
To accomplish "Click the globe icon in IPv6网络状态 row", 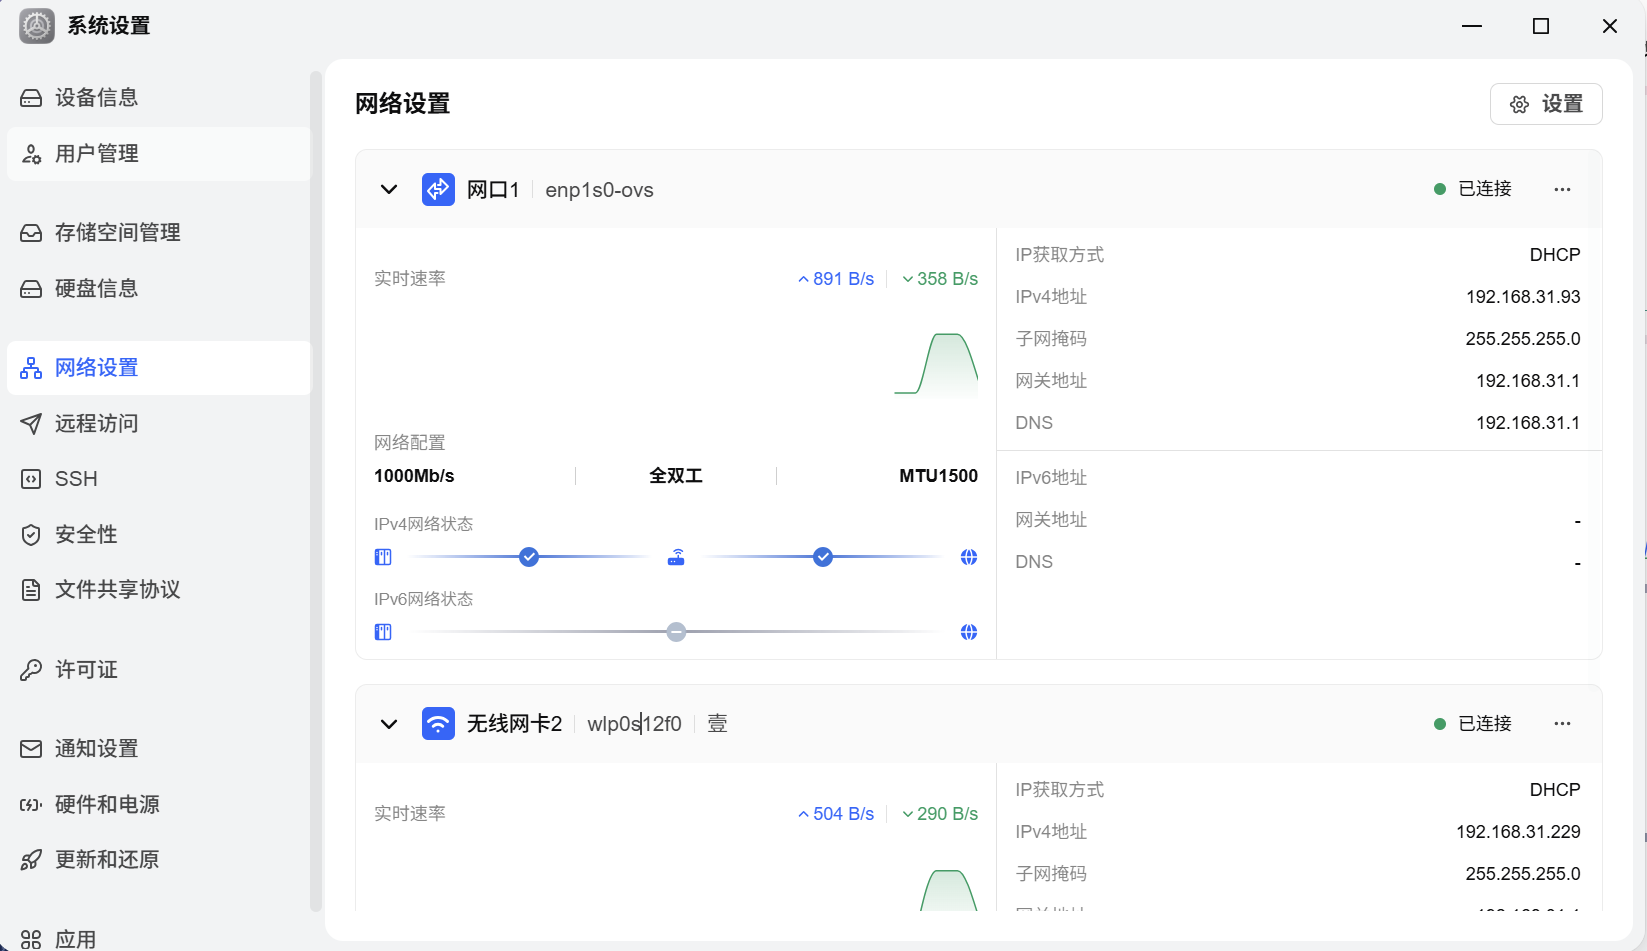I will [x=968, y=632].
